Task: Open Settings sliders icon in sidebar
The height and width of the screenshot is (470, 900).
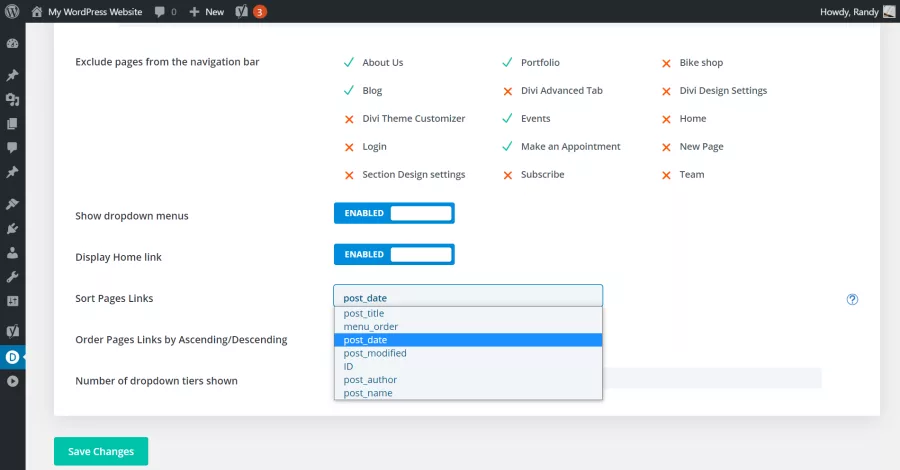Action: click(12, 301)
